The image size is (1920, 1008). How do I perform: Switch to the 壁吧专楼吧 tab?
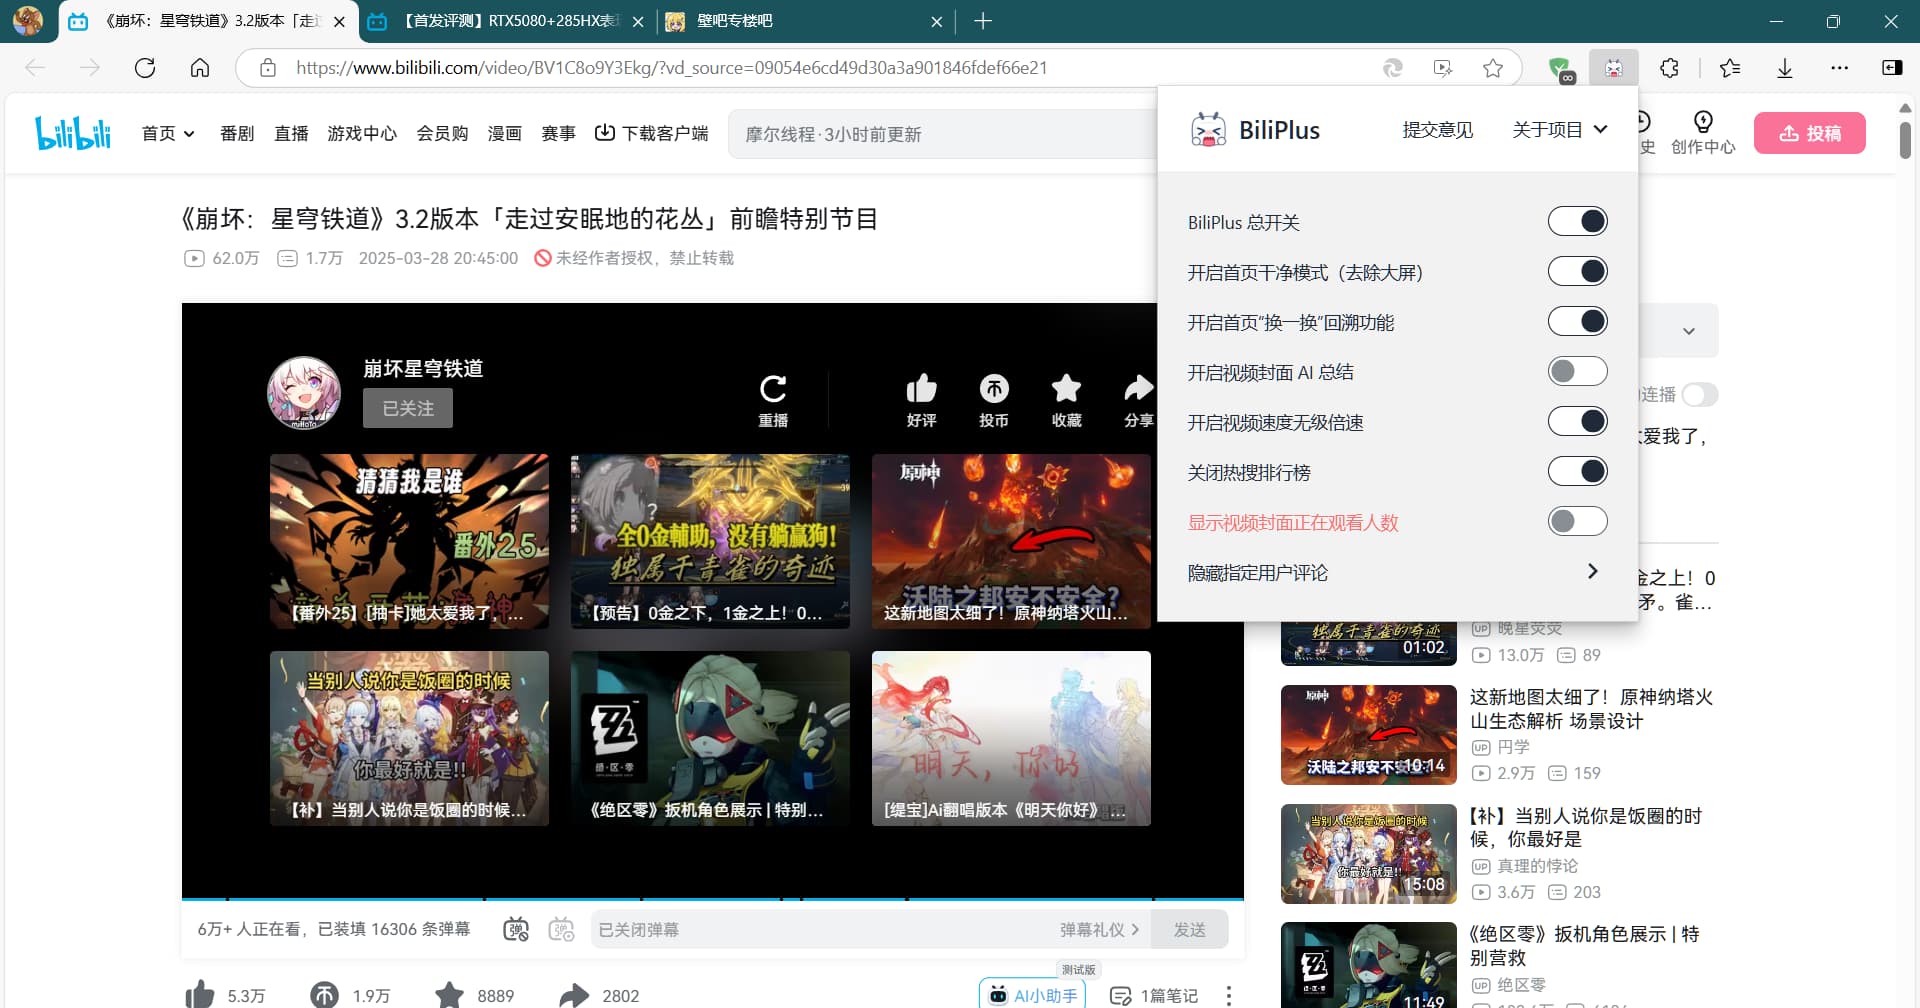(805, 21)
